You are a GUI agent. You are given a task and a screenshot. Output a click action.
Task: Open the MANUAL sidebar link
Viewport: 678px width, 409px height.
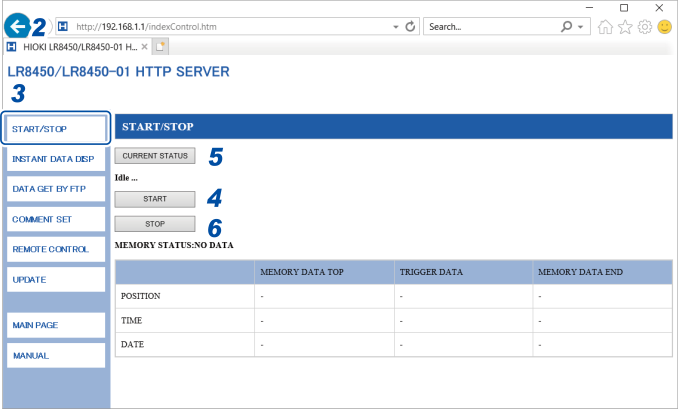[56, 355]
